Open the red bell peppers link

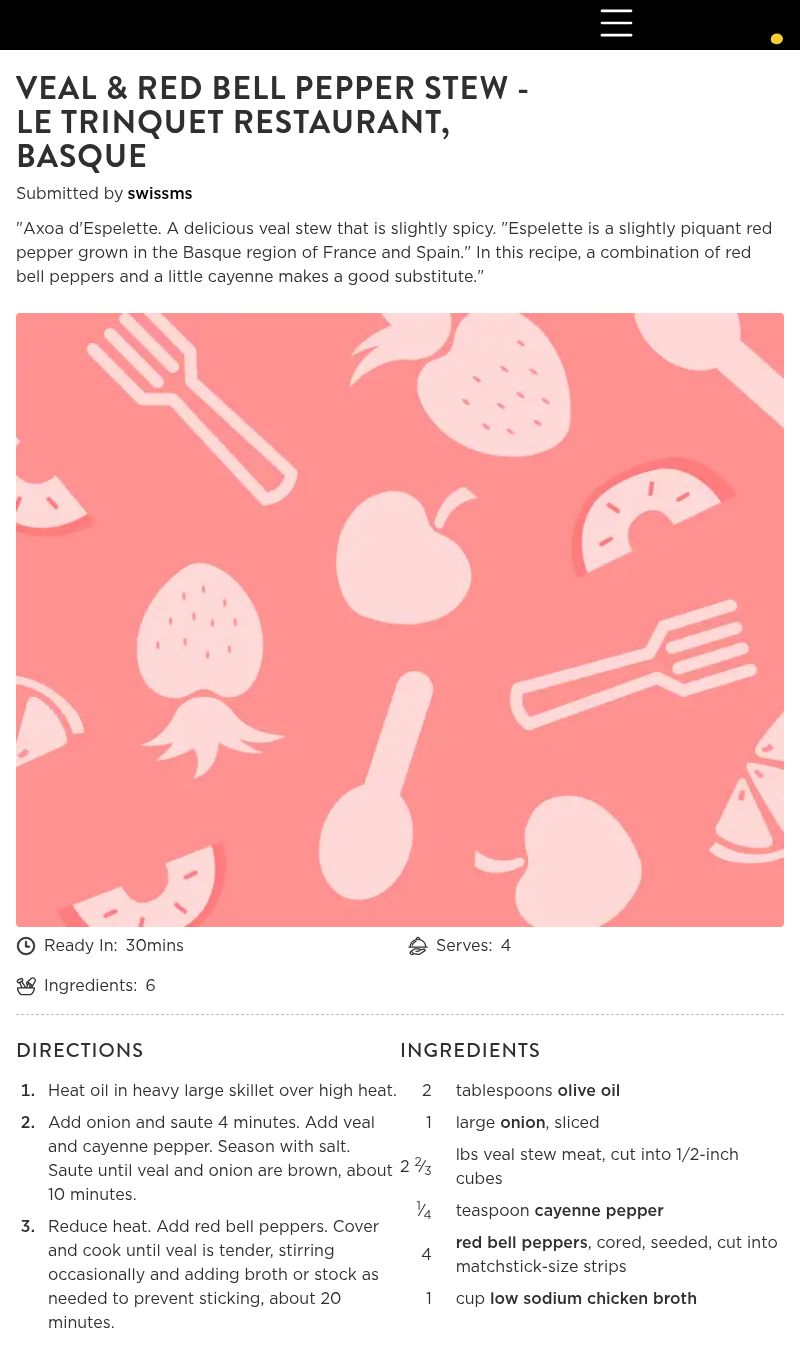(522, 1242)
